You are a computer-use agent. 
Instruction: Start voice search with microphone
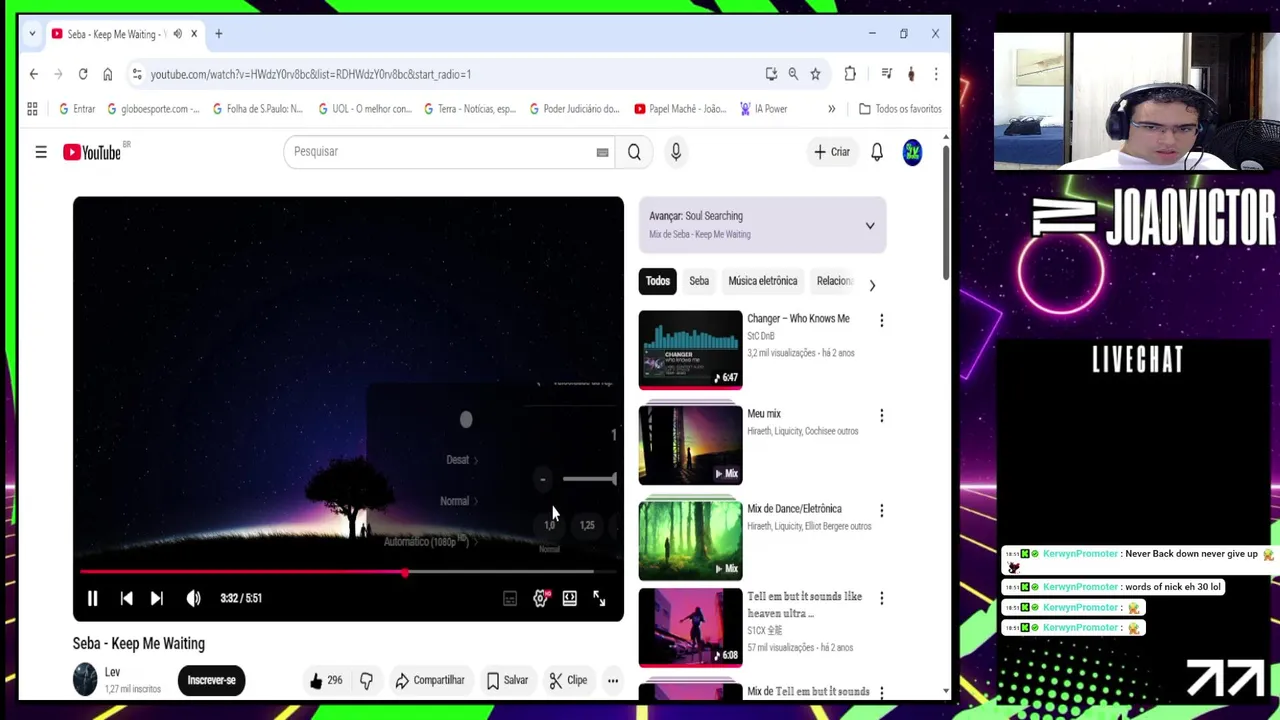pos(676,152)
